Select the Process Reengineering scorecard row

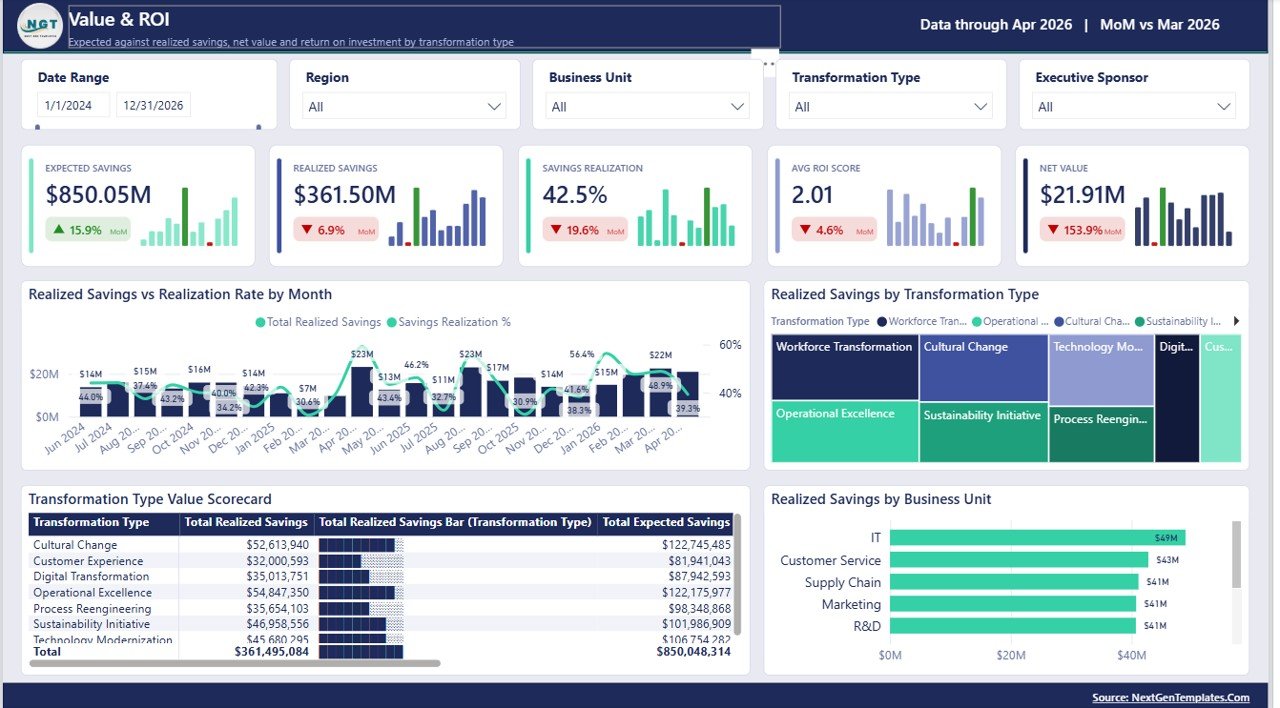point(380,609)
